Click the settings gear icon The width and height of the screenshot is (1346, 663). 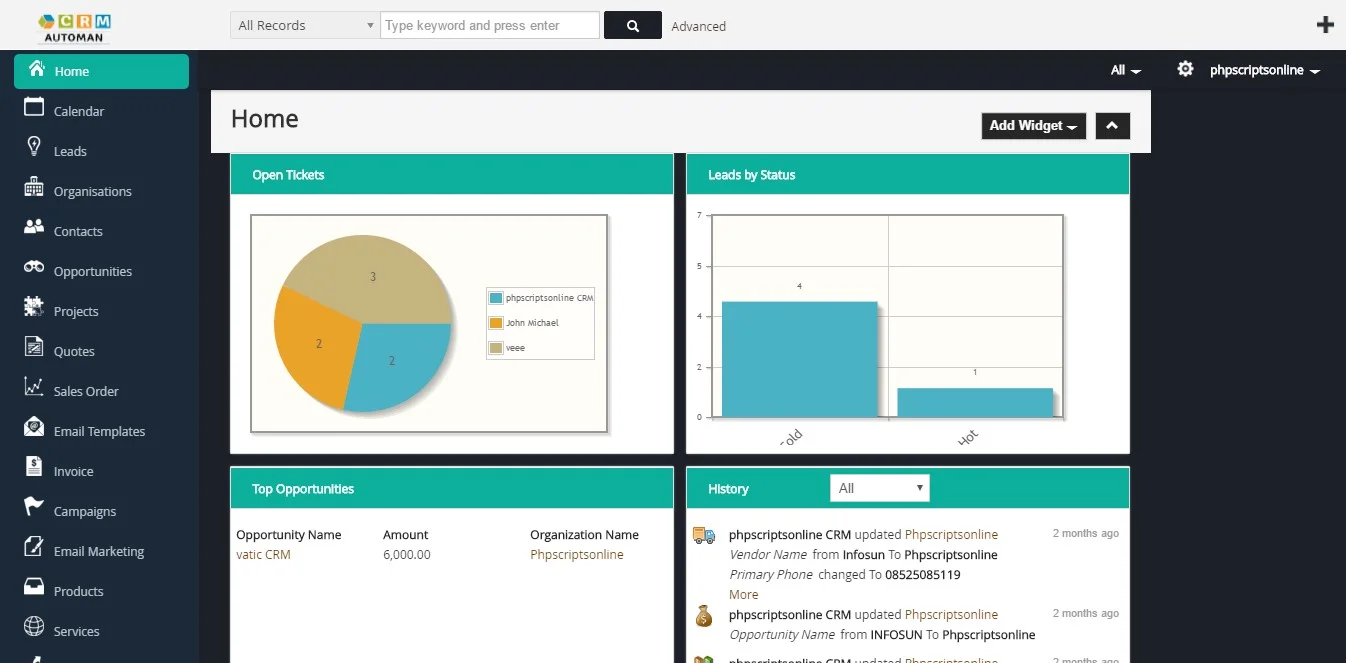pyautogui.click(x=1186, y=69)
